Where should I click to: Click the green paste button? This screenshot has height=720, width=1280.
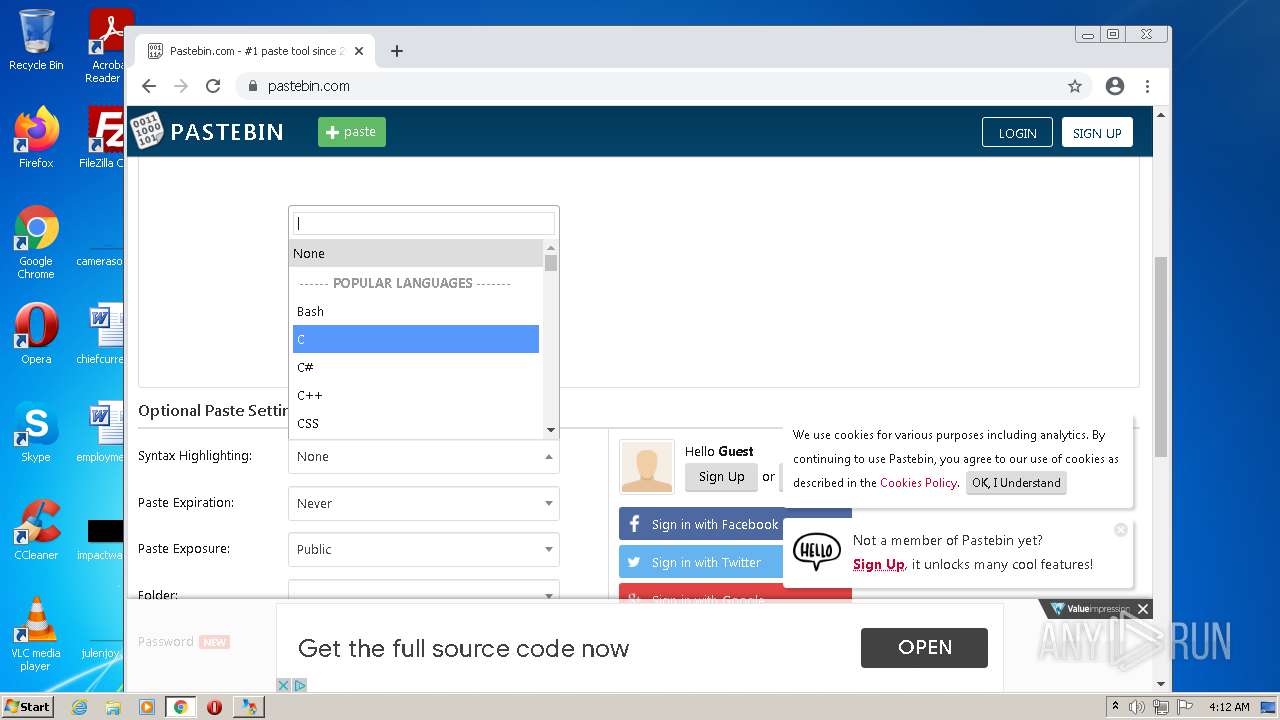click(x=352, y=132)
